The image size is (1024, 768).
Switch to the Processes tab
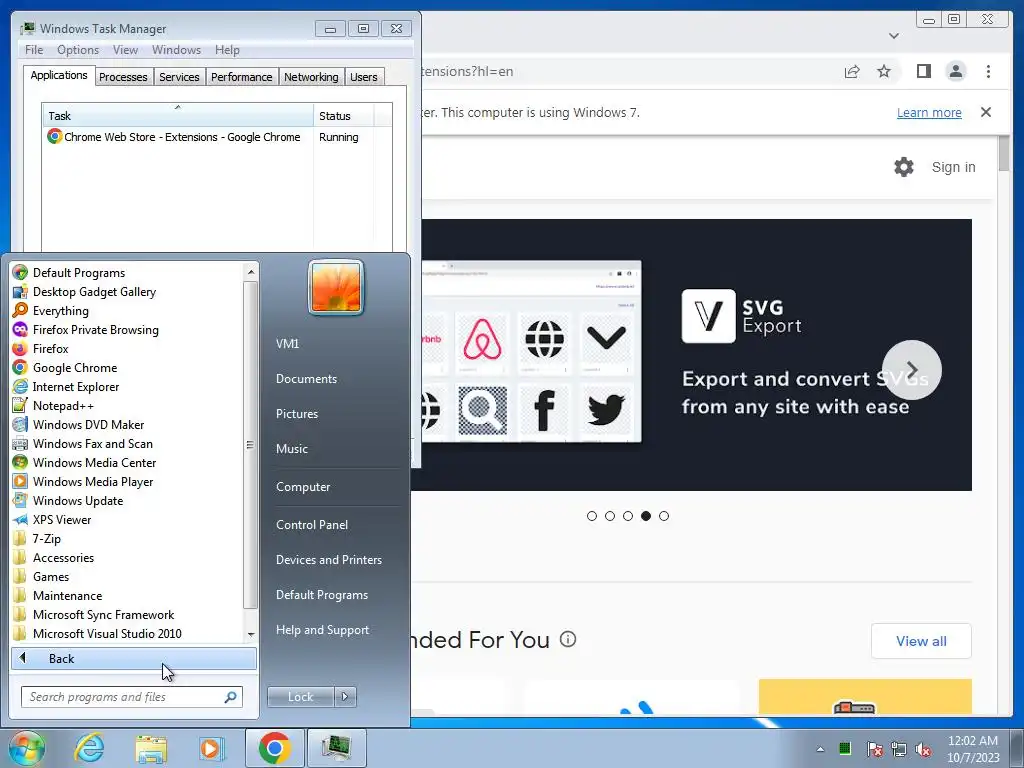(123, 76)
